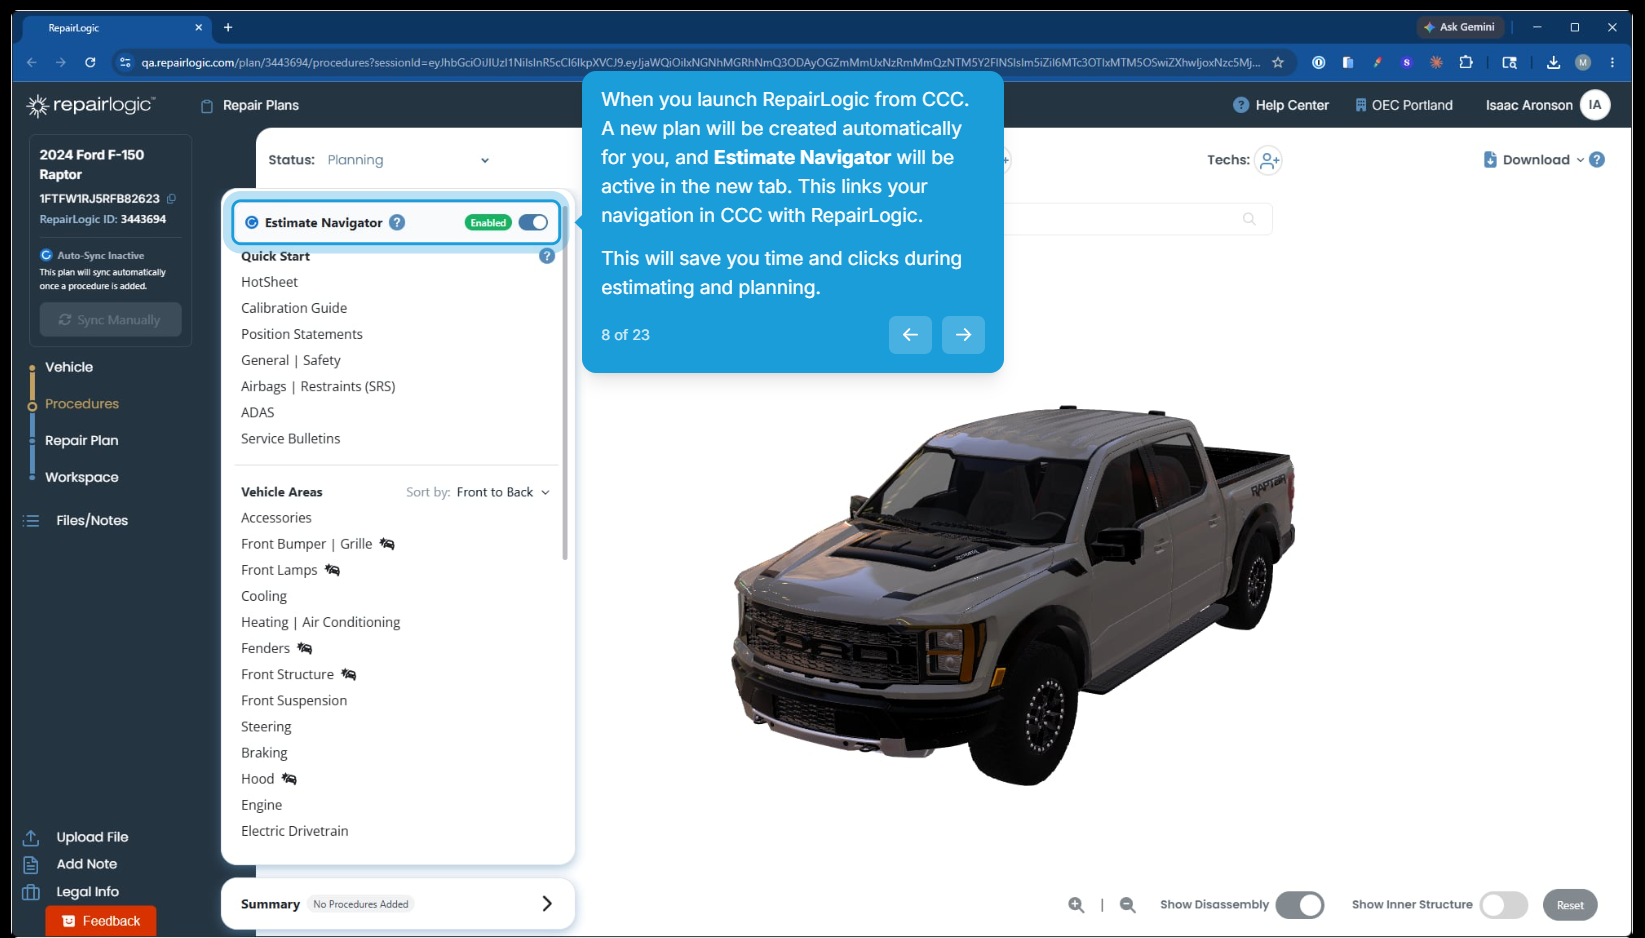
Task: Select Heating | Air Conditioning area
Action: tap(320, 622)
